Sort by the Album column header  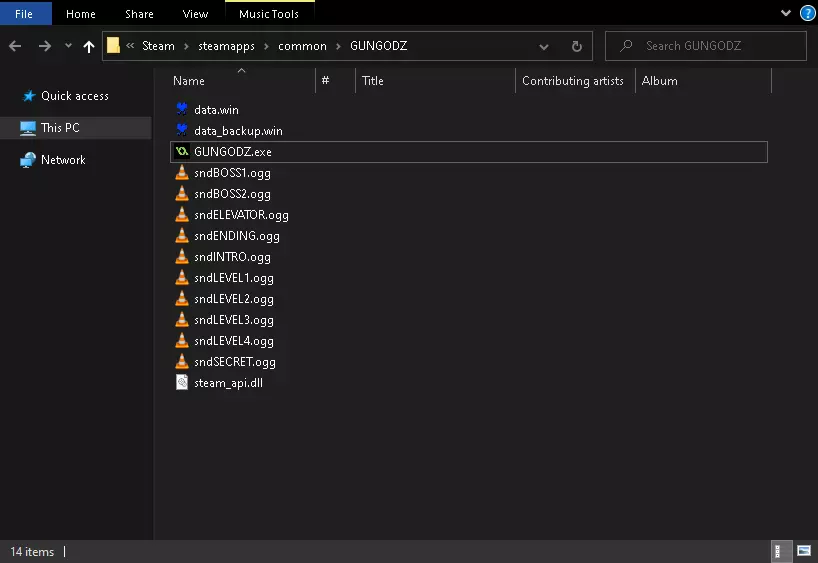tap(659, 81)
